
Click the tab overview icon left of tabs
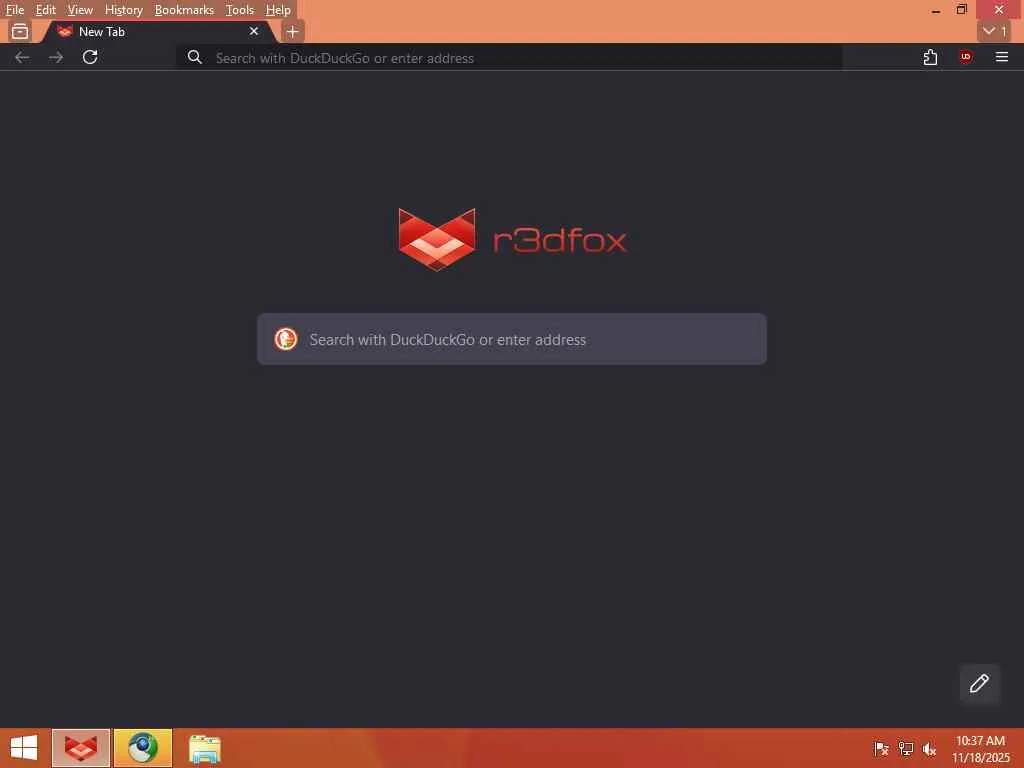click(x=20, y=31)
